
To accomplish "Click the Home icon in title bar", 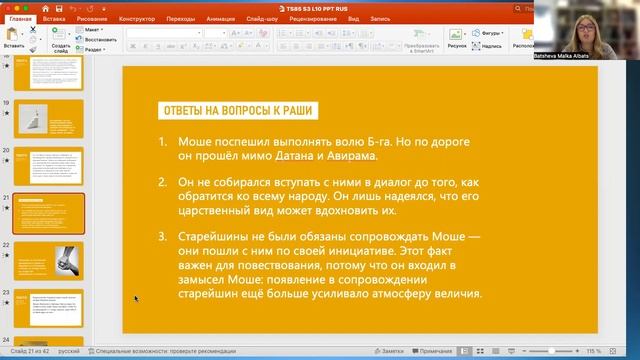I will coord(45,9).
